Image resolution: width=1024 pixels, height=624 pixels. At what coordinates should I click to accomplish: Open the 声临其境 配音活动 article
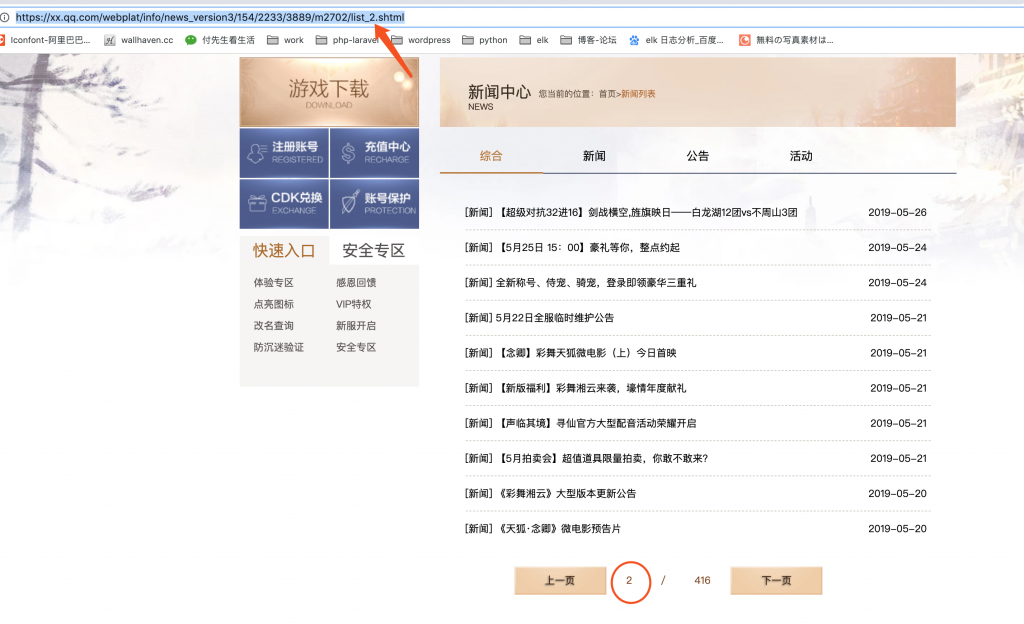[x=580, y=424]
